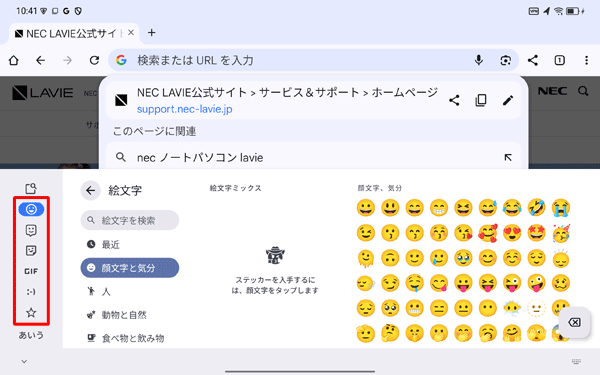Tap the keyboard switcher icon in the bottom bar
Screen dimensions: 600x375
576,361
